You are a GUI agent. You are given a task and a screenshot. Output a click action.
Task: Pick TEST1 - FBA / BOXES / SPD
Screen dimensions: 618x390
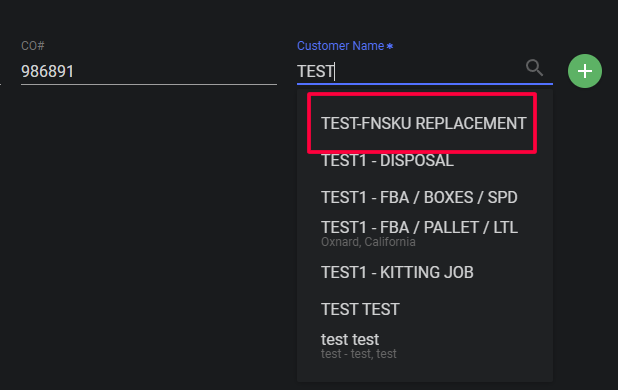[425, 197]
